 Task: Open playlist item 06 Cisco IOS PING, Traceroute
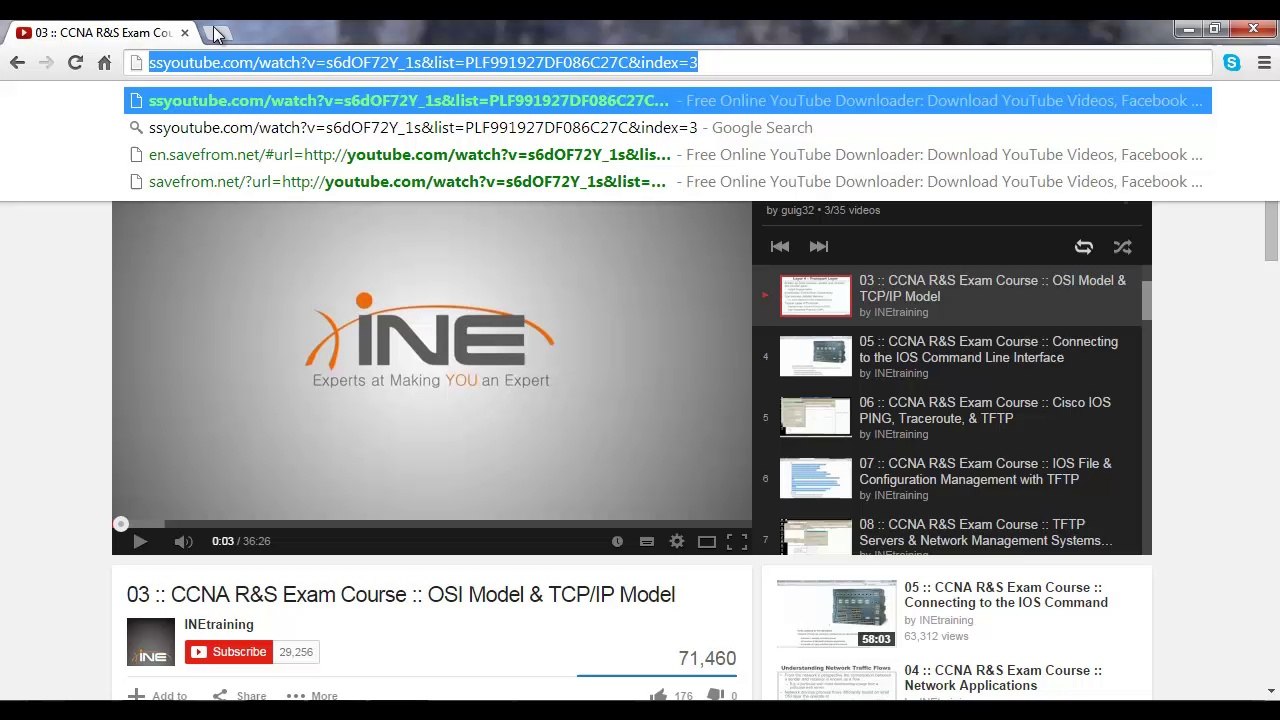[x=947, y=417]
